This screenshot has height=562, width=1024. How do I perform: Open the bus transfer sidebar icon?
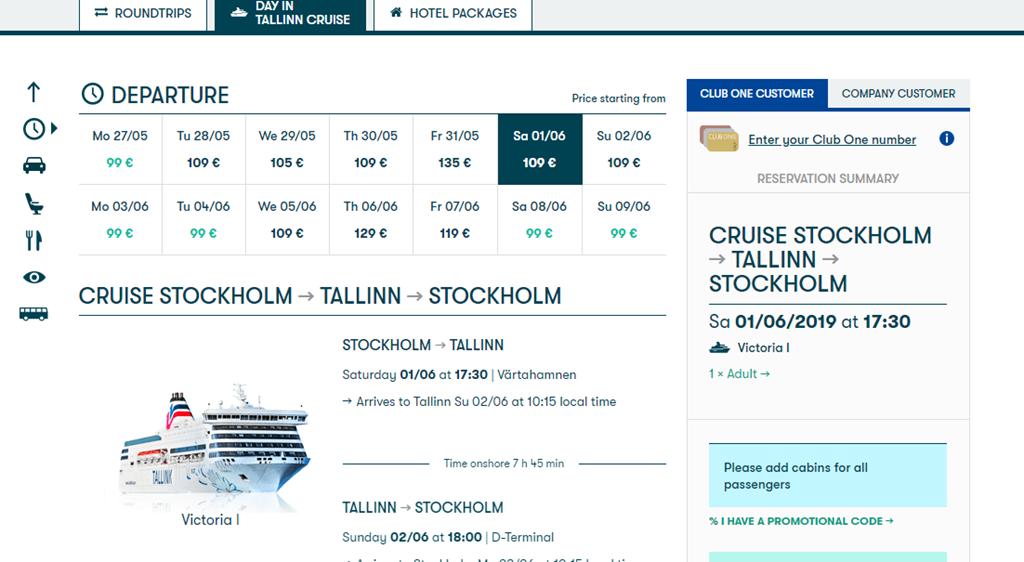(34, 314)
